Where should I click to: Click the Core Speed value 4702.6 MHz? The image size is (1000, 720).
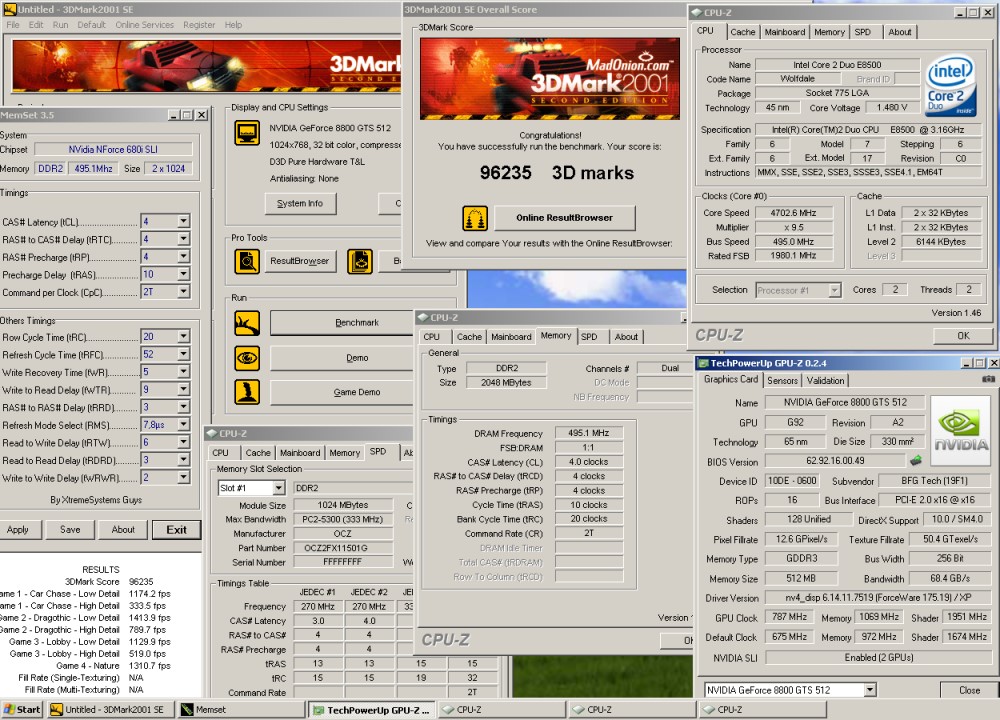793,213
